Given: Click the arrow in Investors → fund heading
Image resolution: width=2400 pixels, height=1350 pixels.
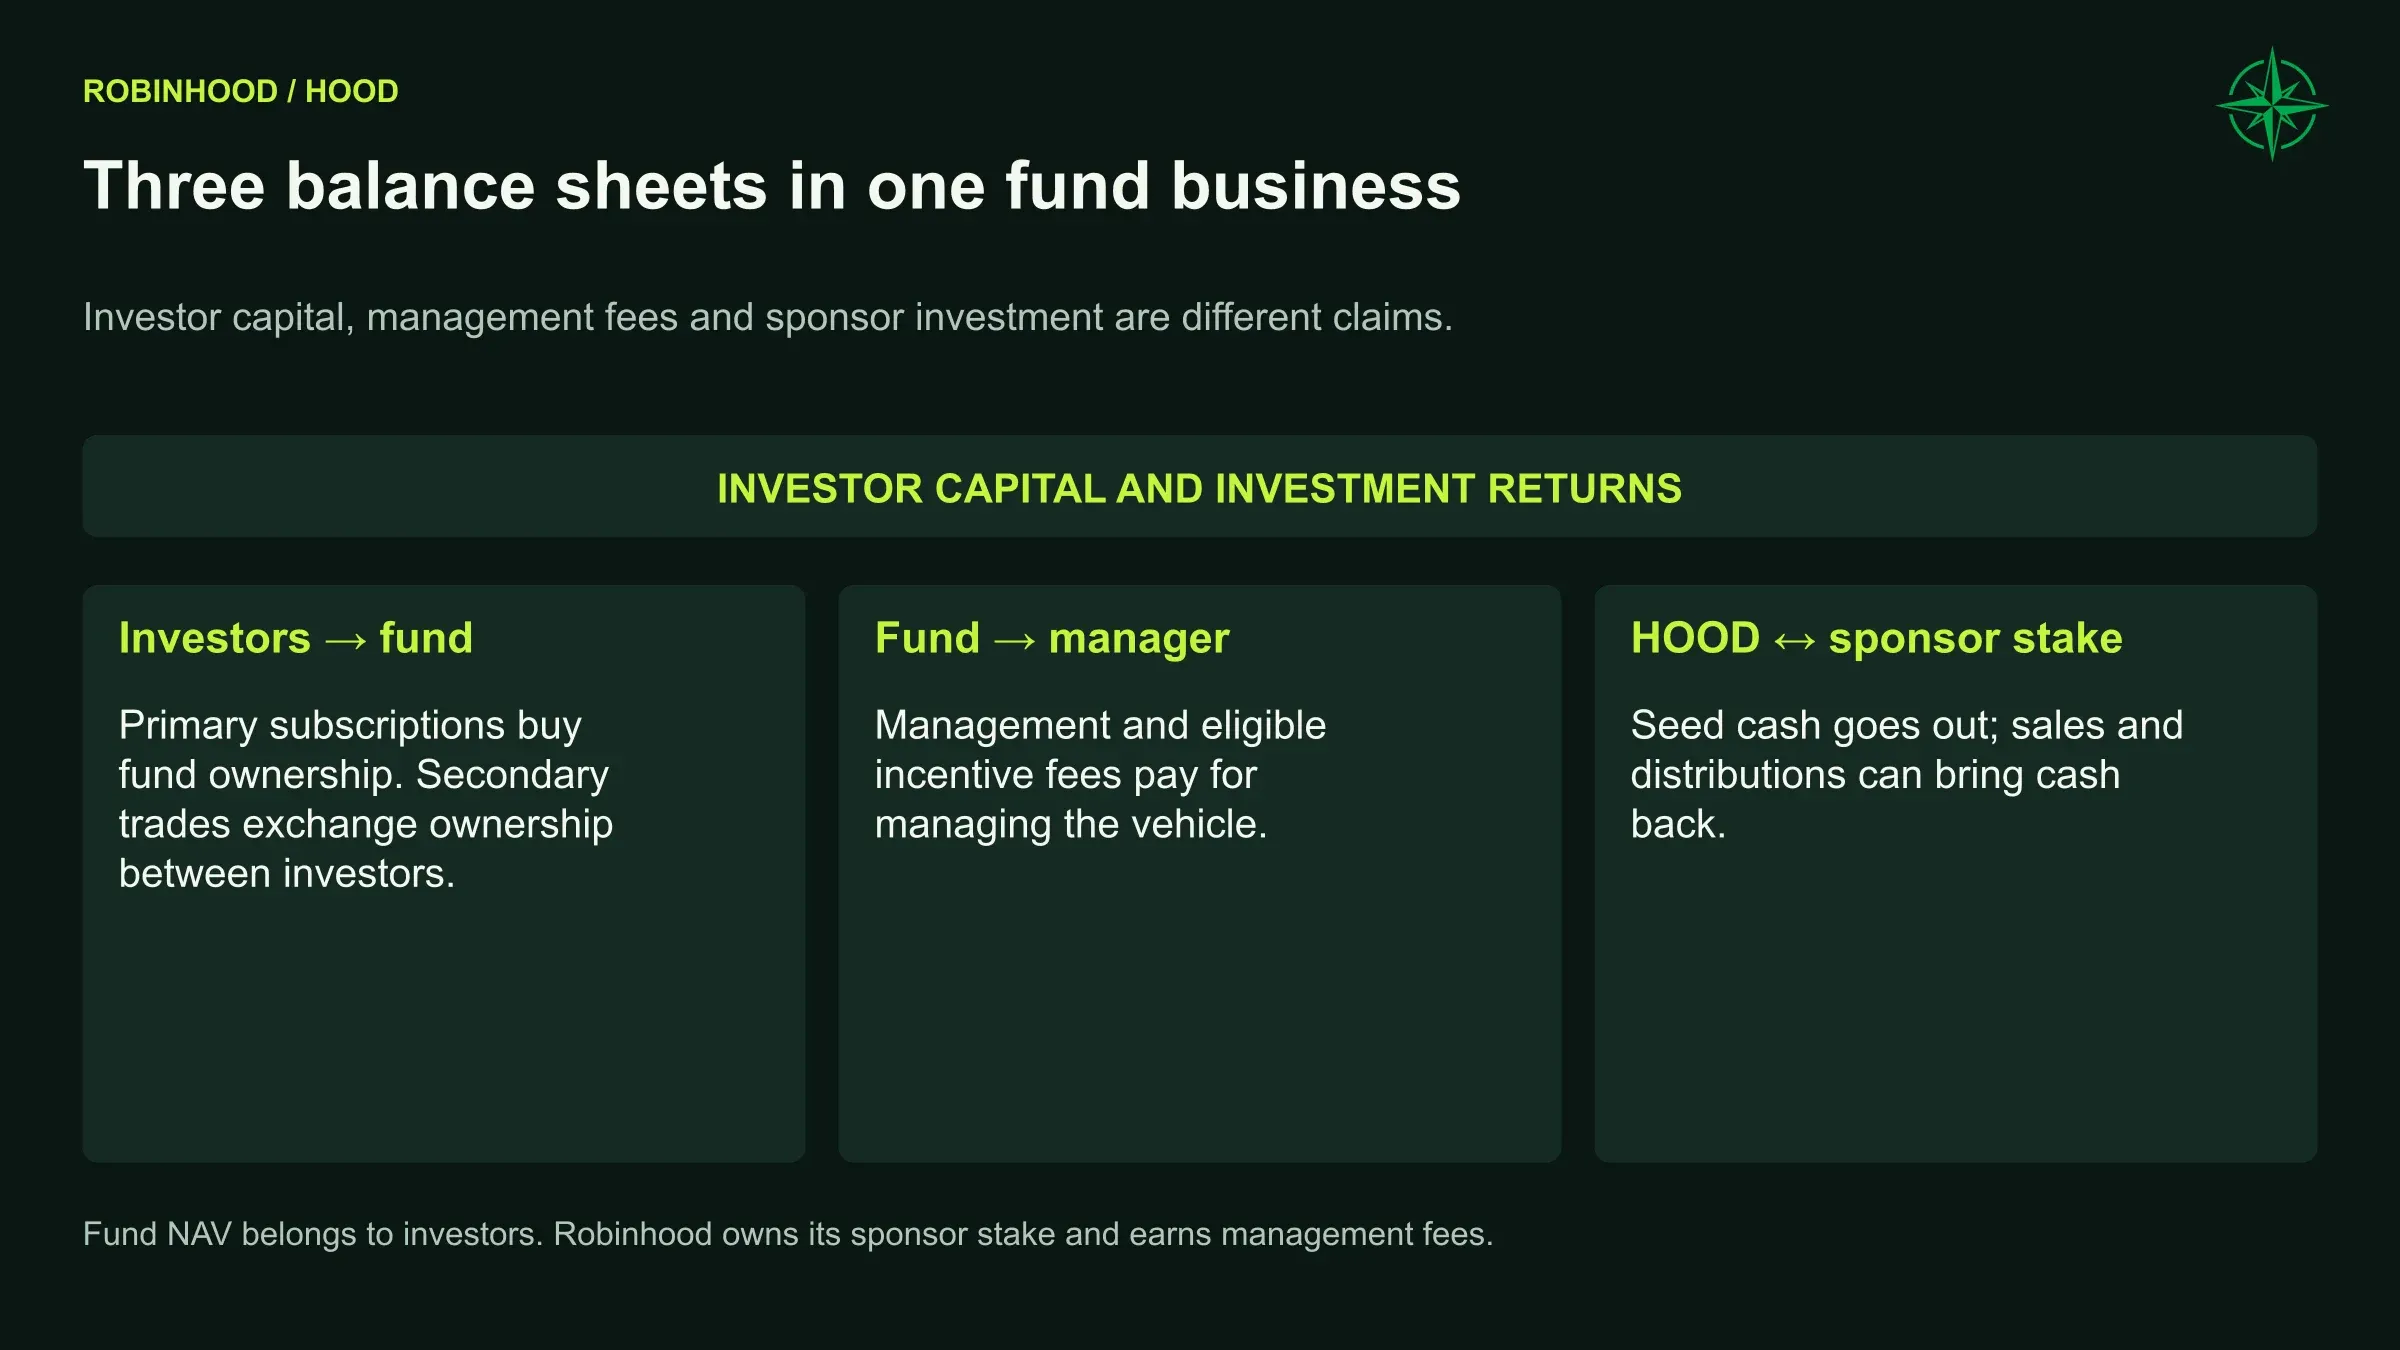Looking at the screenshot, I should point(346,640).
